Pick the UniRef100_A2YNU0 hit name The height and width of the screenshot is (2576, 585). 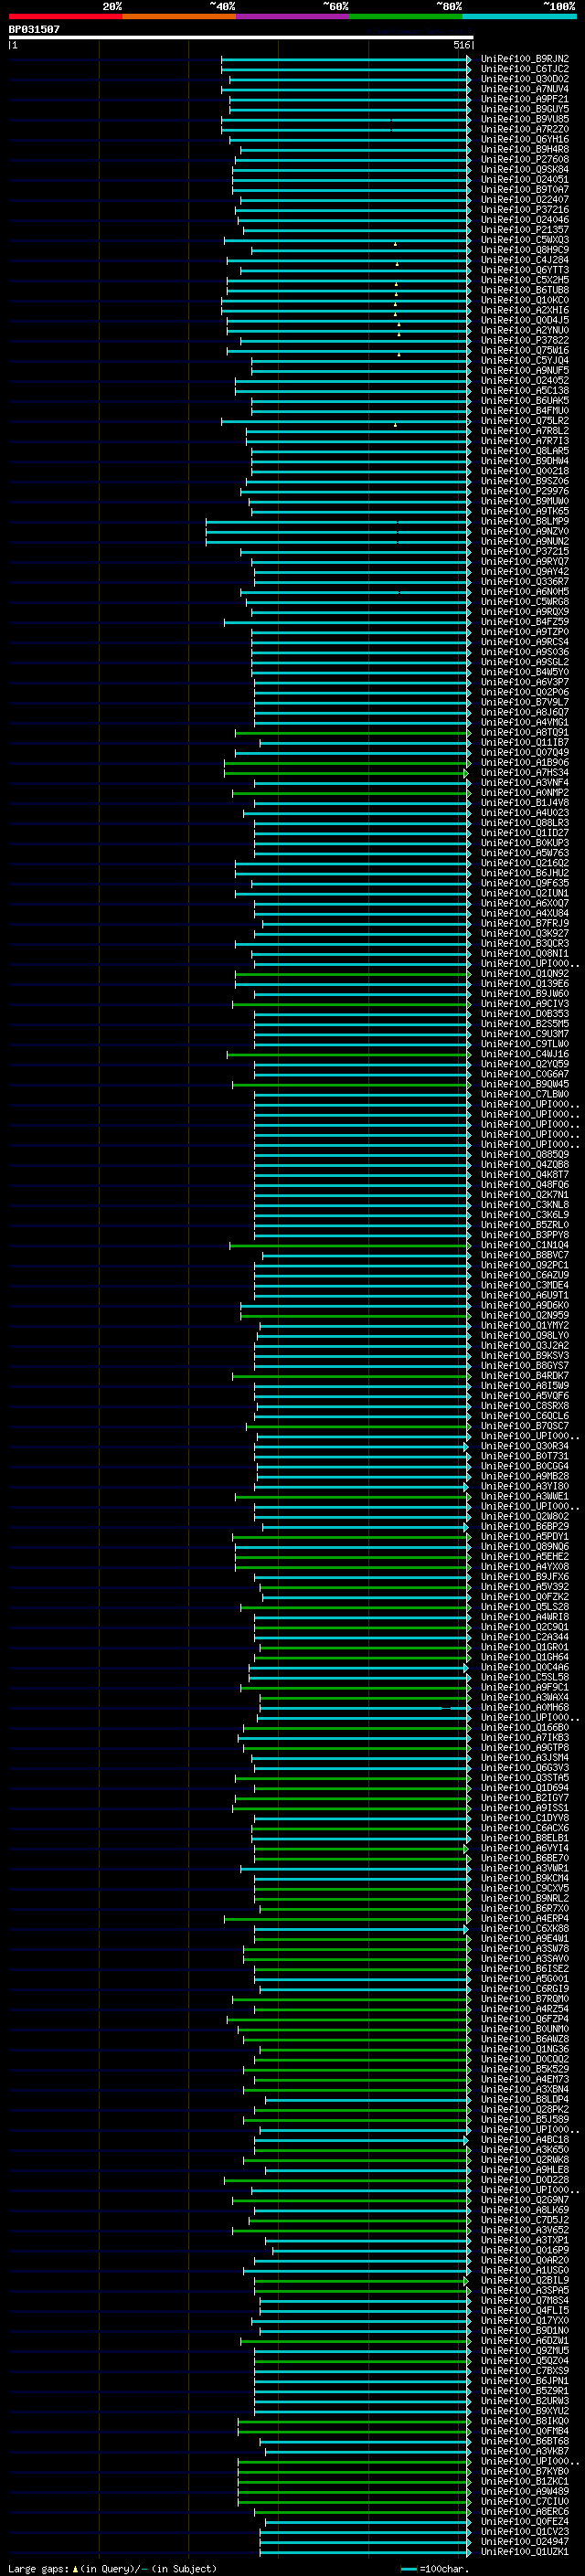click(524, 330)
